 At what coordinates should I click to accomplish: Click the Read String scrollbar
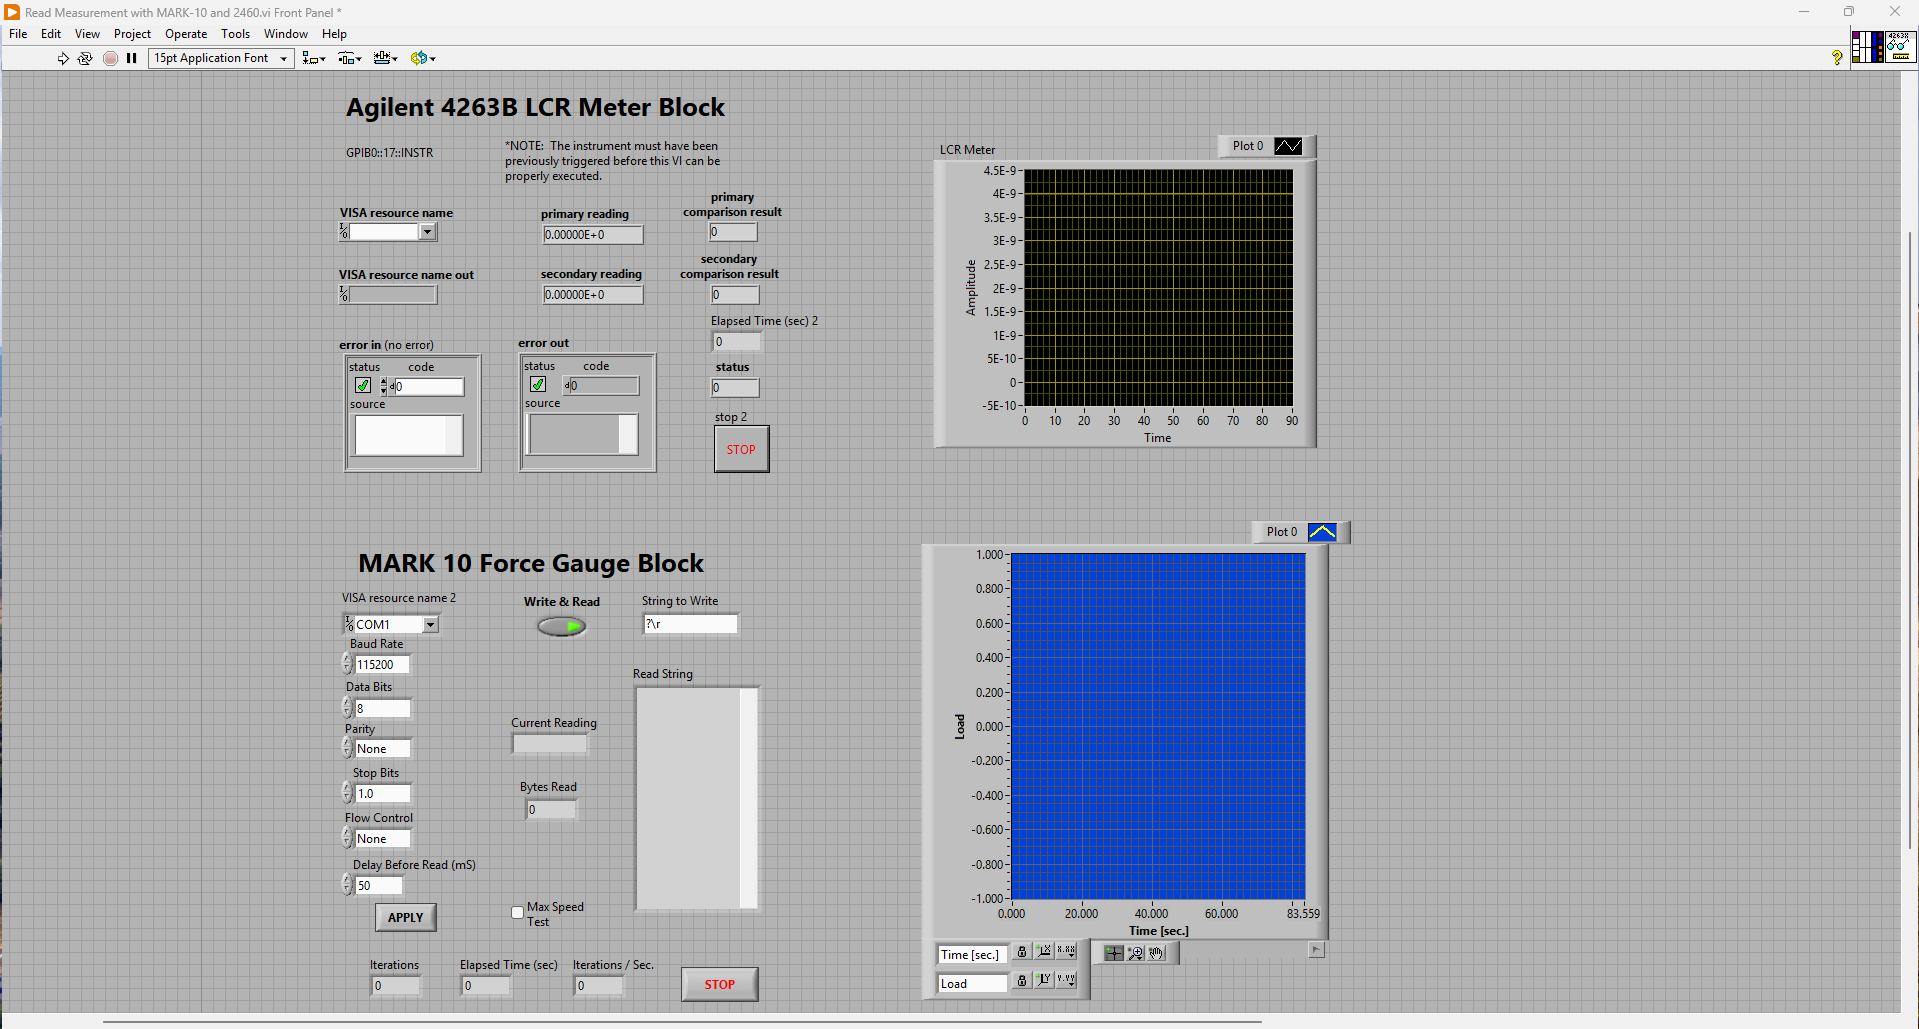point(748,798)
